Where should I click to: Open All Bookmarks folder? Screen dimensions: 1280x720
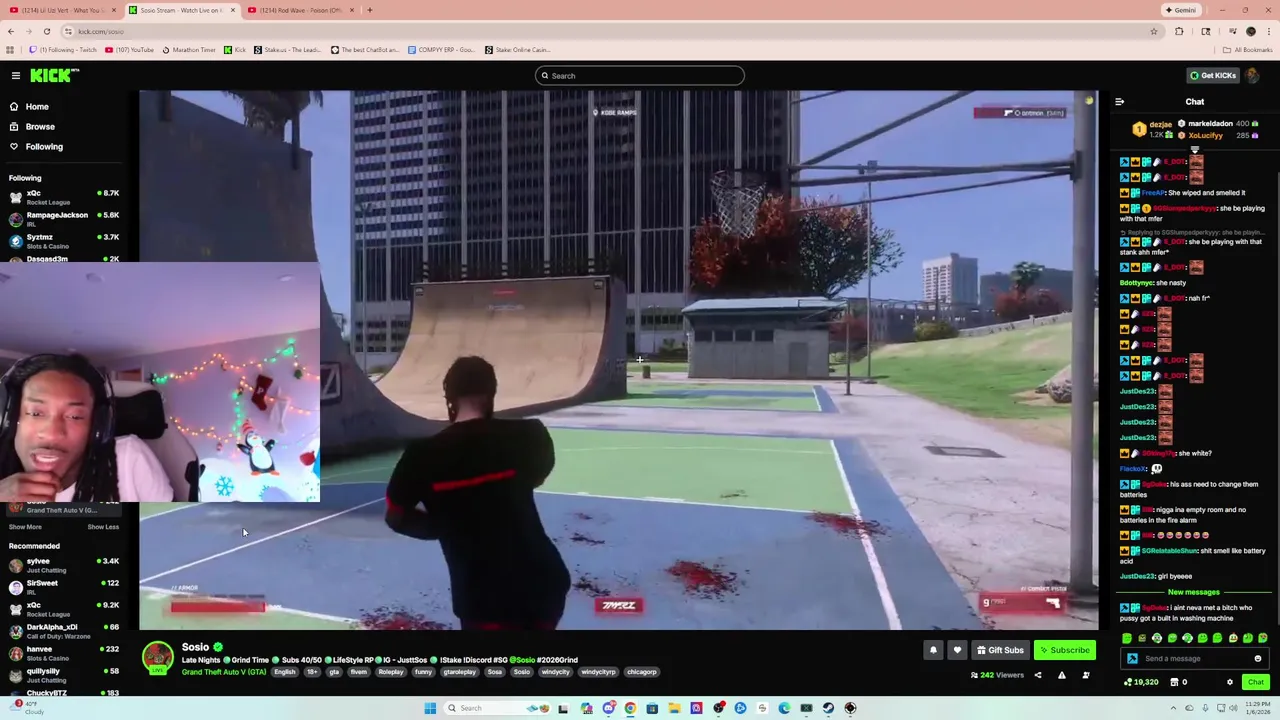pos(1247,49)
